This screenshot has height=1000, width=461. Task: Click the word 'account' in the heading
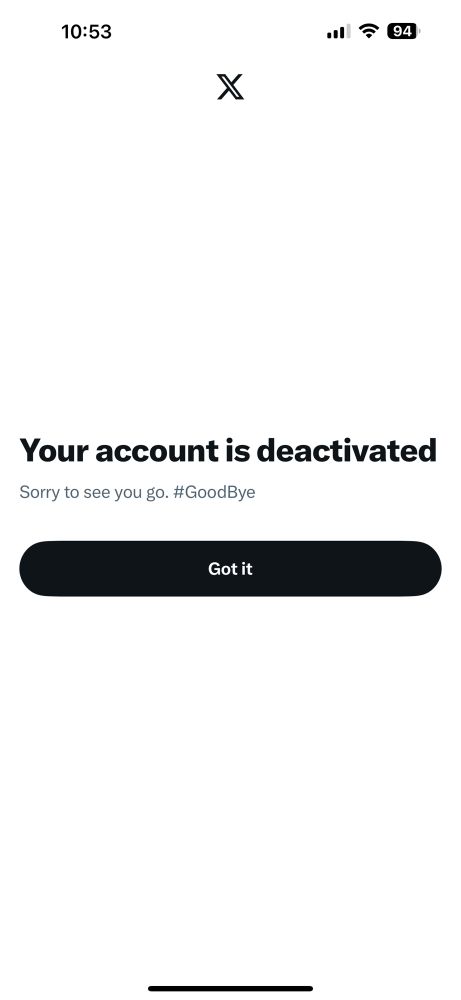coord(157,452)
